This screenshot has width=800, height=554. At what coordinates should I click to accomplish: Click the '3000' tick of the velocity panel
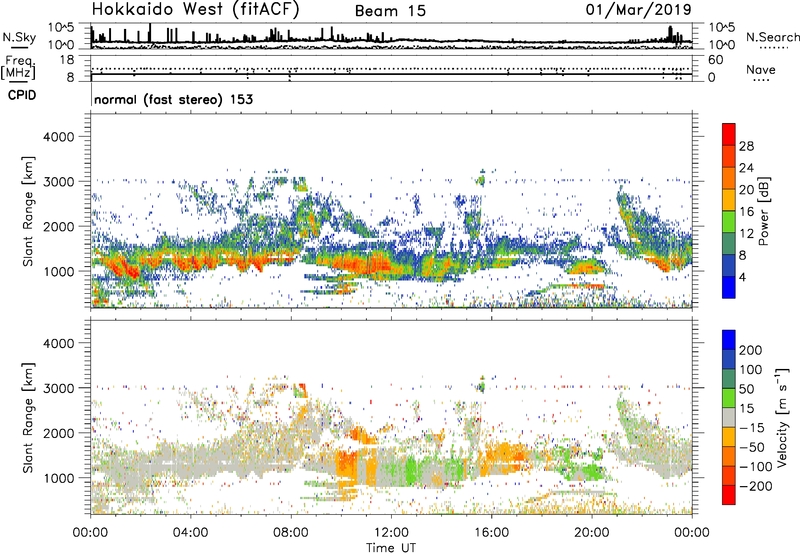(58, 388)
